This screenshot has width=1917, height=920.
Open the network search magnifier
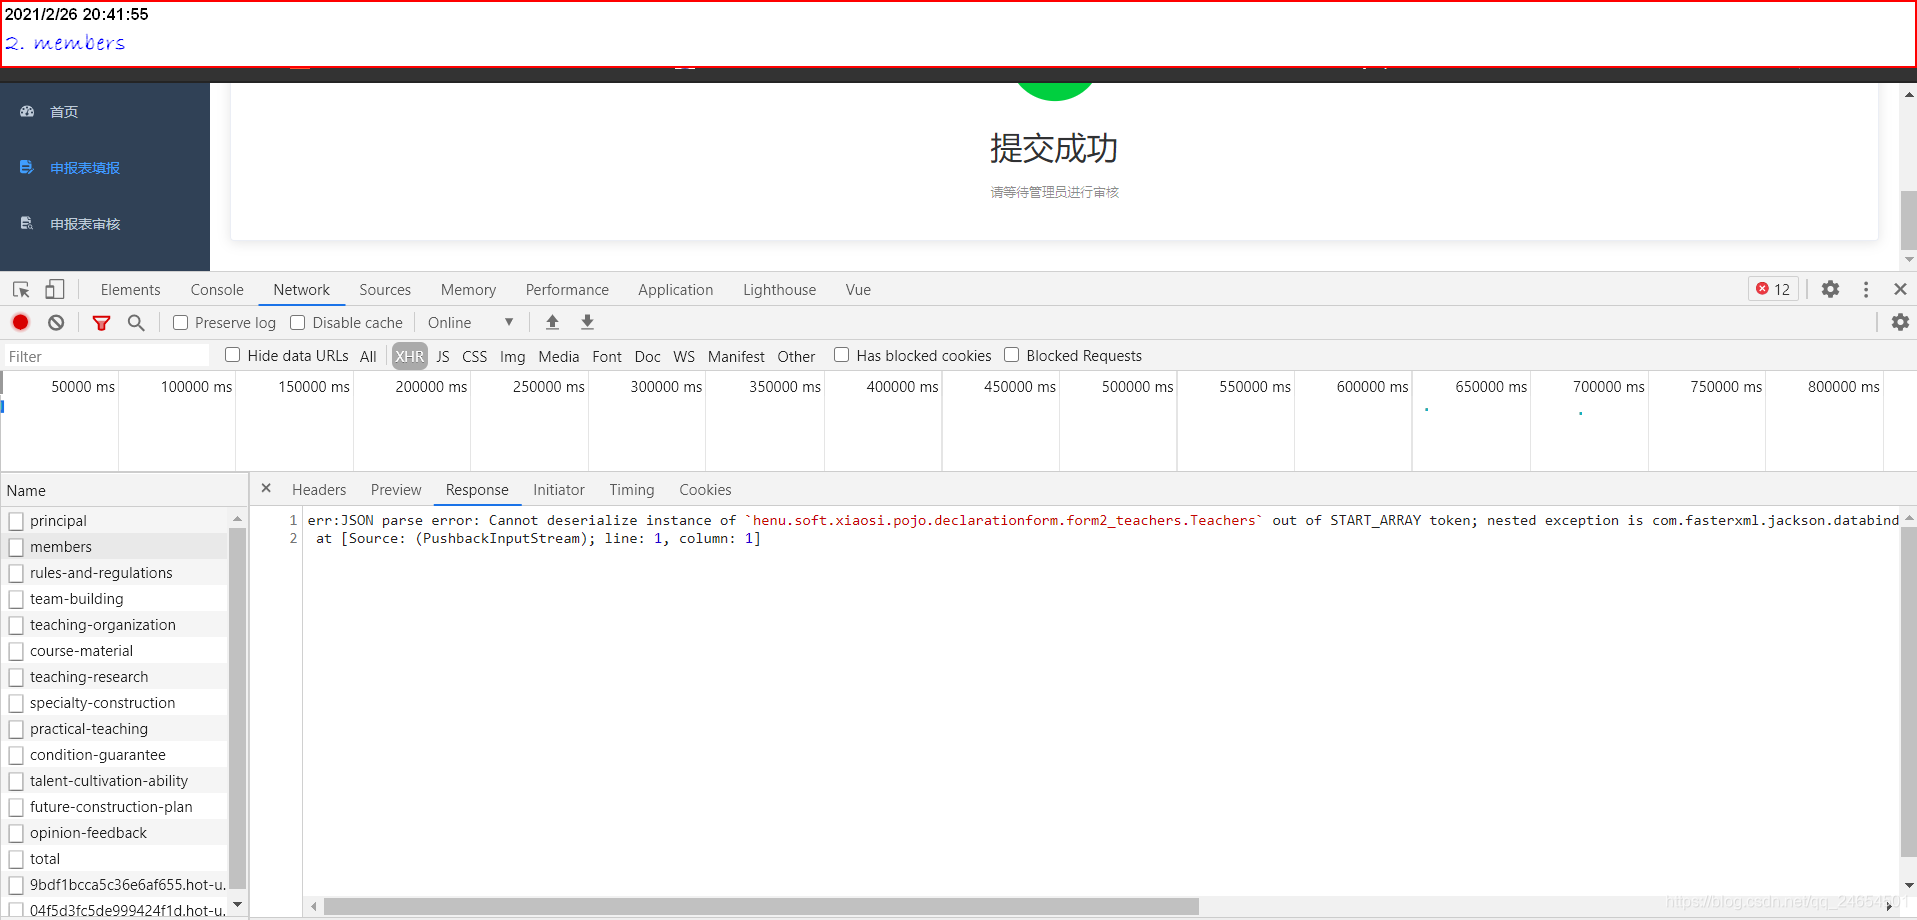pyautogui.click(x=136, y=322)
